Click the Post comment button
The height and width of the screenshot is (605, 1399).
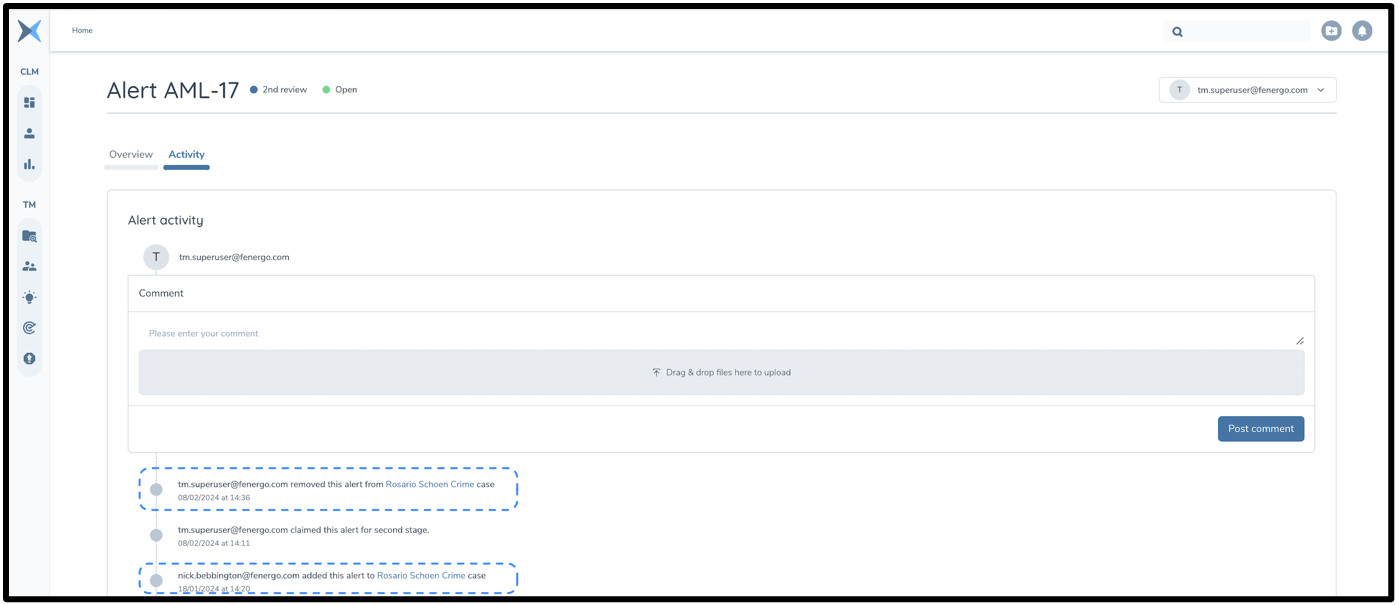(1260, 429)
